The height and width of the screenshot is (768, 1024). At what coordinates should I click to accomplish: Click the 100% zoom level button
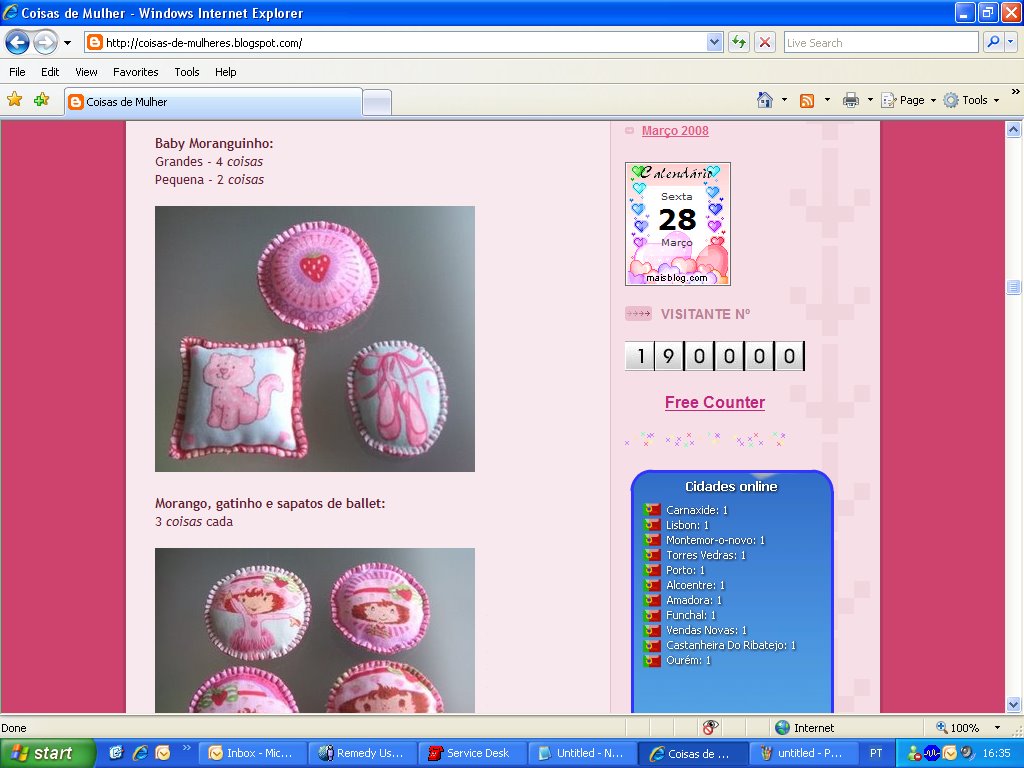click(x=957, y=728)
